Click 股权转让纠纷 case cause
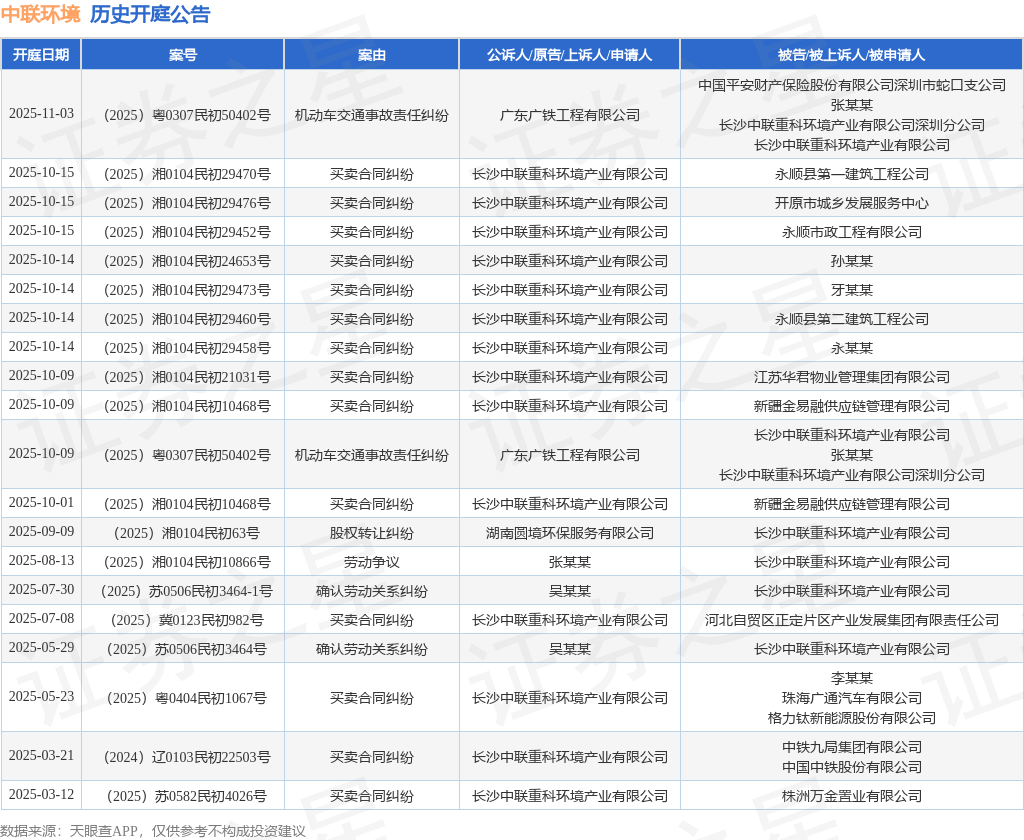The width and height of the screenshot is (1024, 840). pyautogui.click(x=372, y=533)
